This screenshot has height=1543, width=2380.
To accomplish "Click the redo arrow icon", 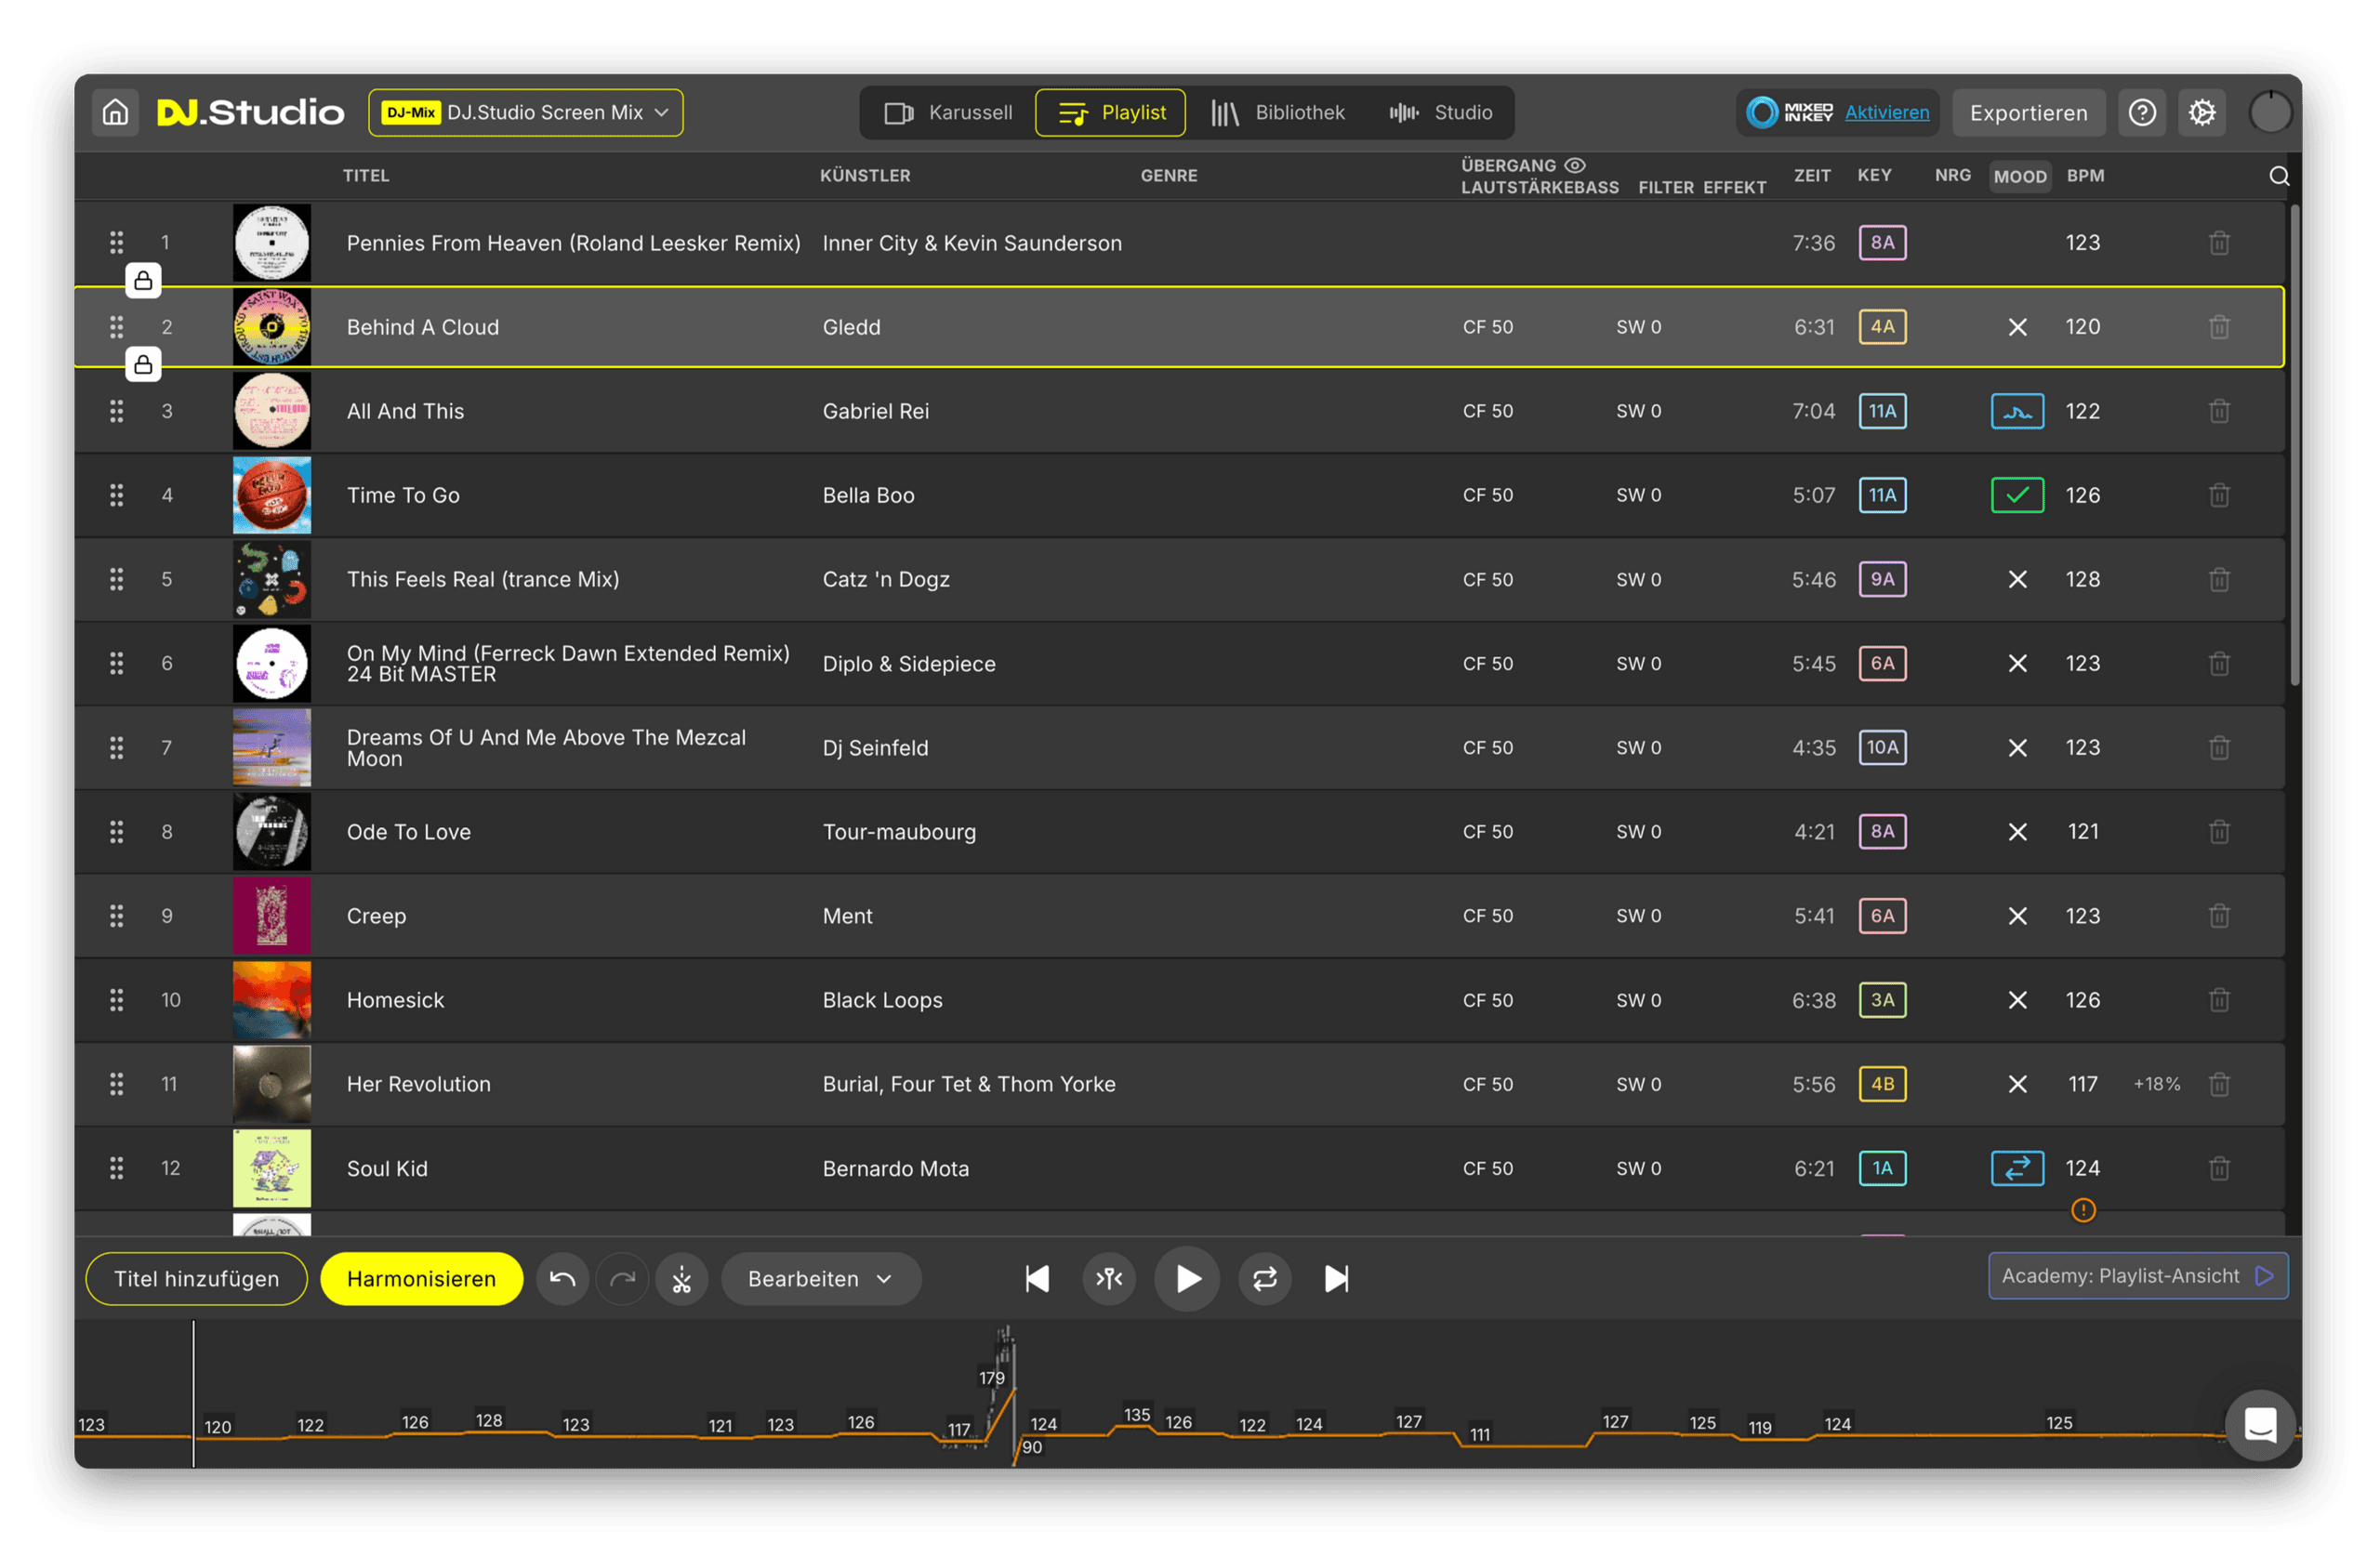I will tap(622, 1278).
